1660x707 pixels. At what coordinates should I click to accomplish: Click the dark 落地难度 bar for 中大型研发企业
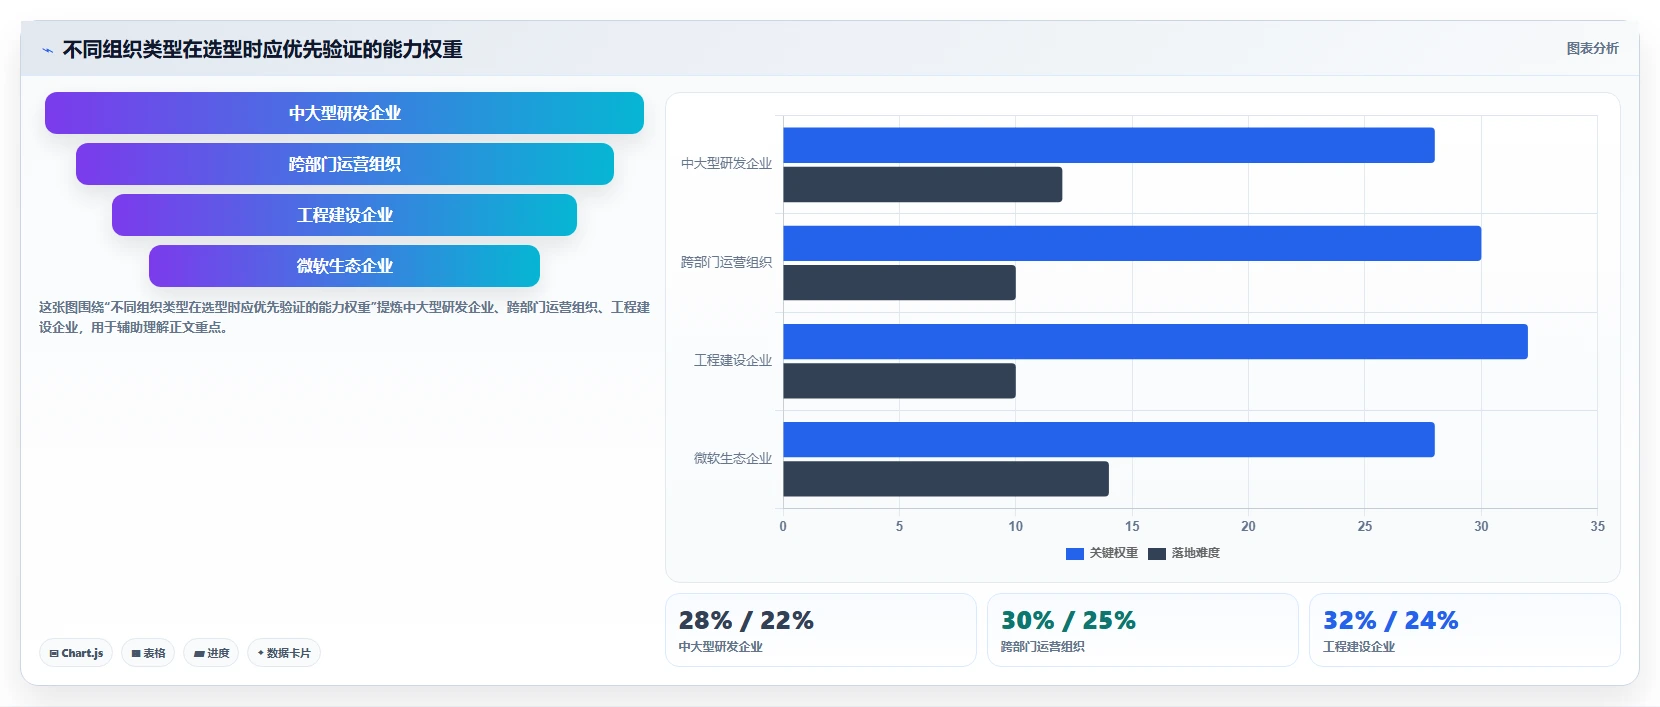pos(923,184)
